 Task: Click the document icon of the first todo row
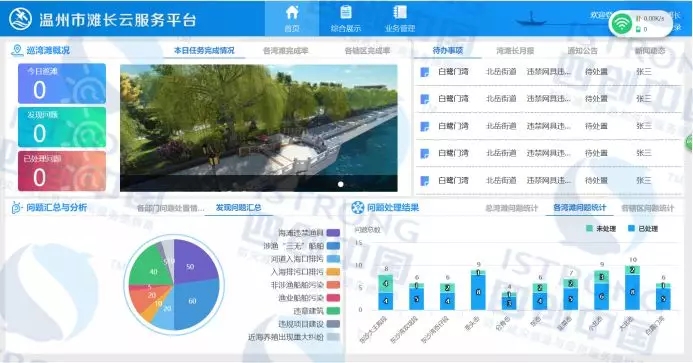point(424,72)
